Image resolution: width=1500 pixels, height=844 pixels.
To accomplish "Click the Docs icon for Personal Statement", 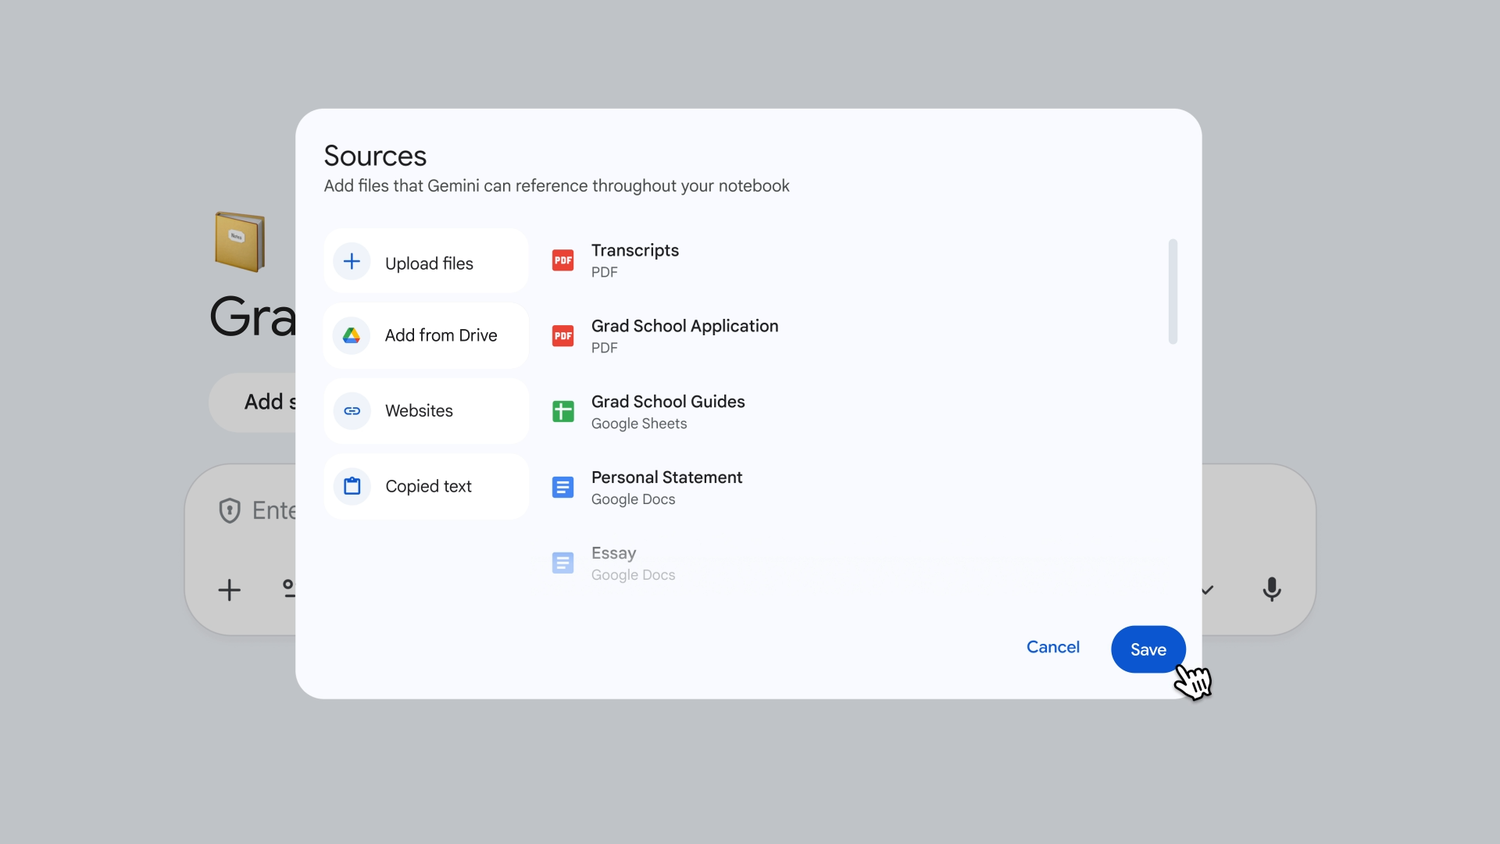I will point(563,487).
